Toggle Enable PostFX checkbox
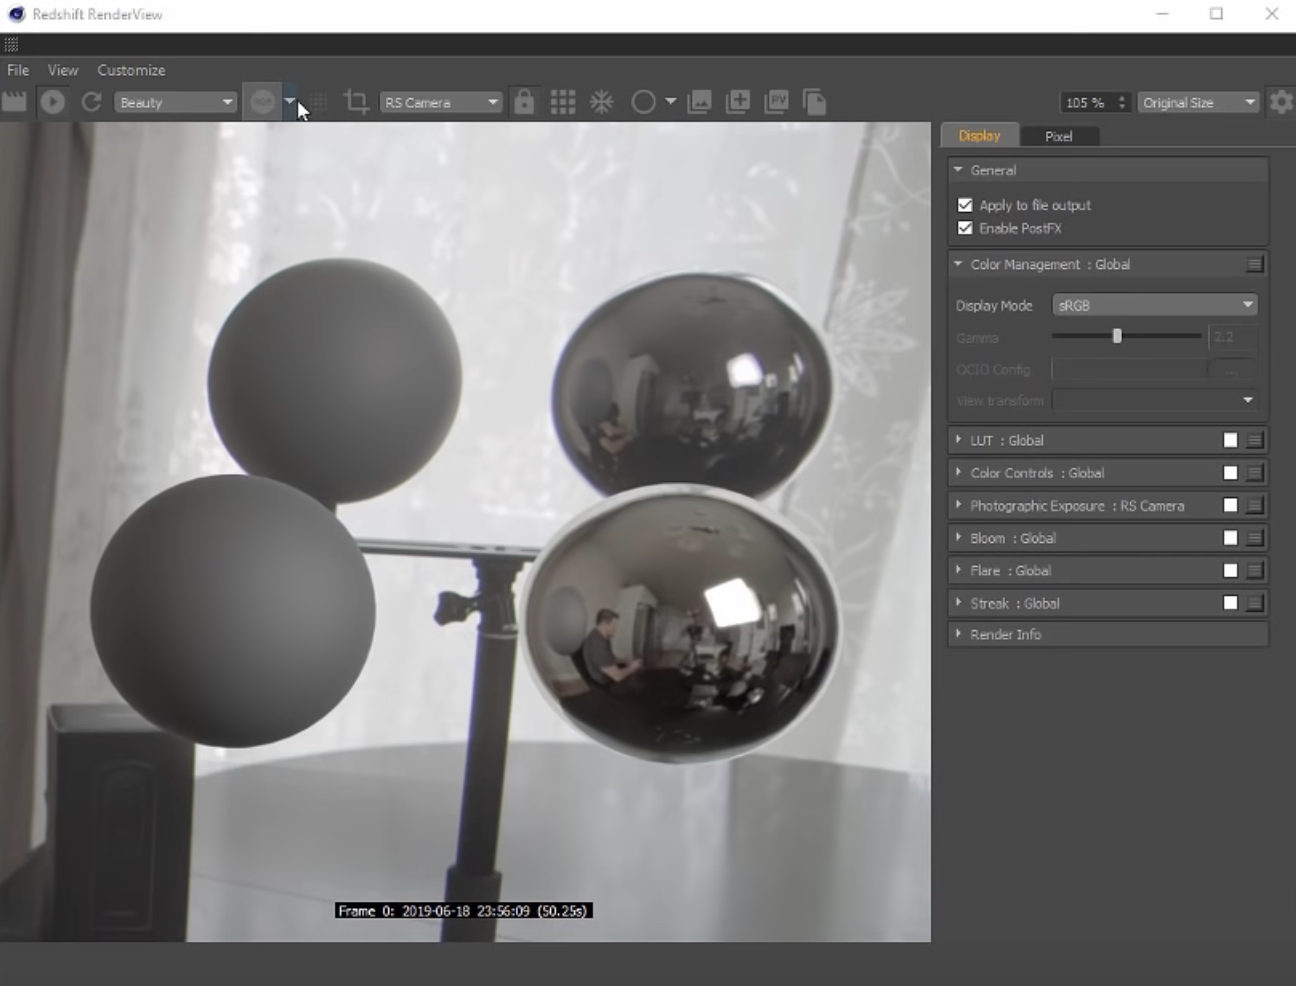This screenshot has width=1296, height=986. tap(965, 228)
